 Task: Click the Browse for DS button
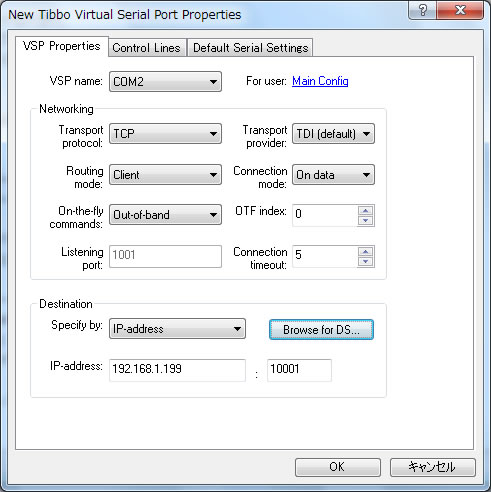[321, 330]
